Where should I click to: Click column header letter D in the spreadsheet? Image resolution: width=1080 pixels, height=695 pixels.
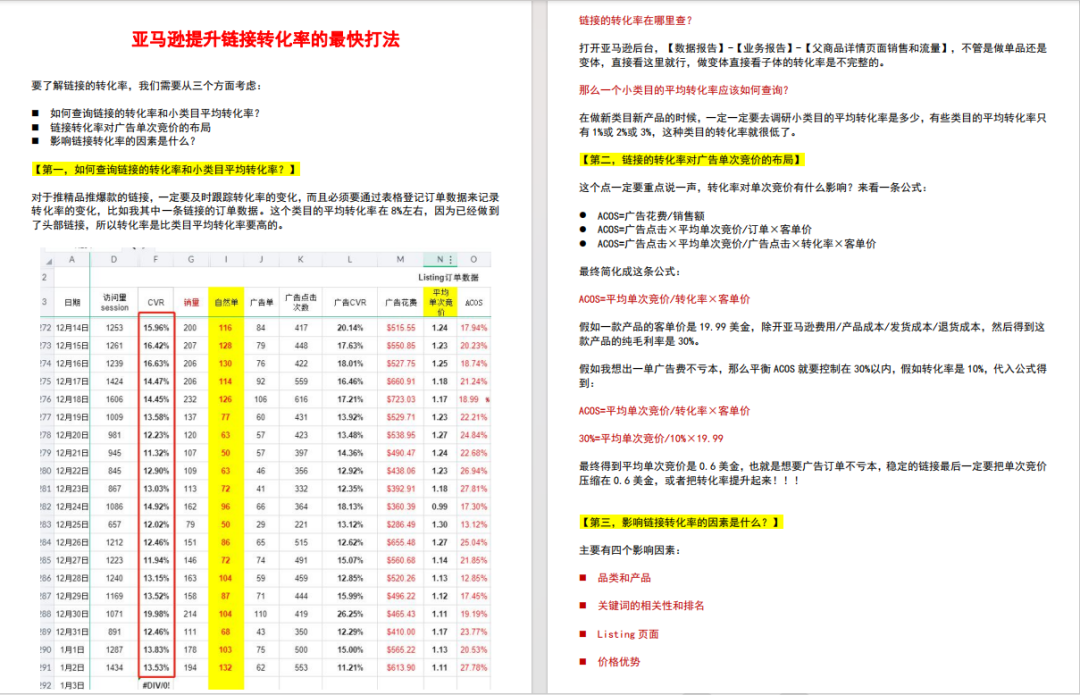[114, 260]
